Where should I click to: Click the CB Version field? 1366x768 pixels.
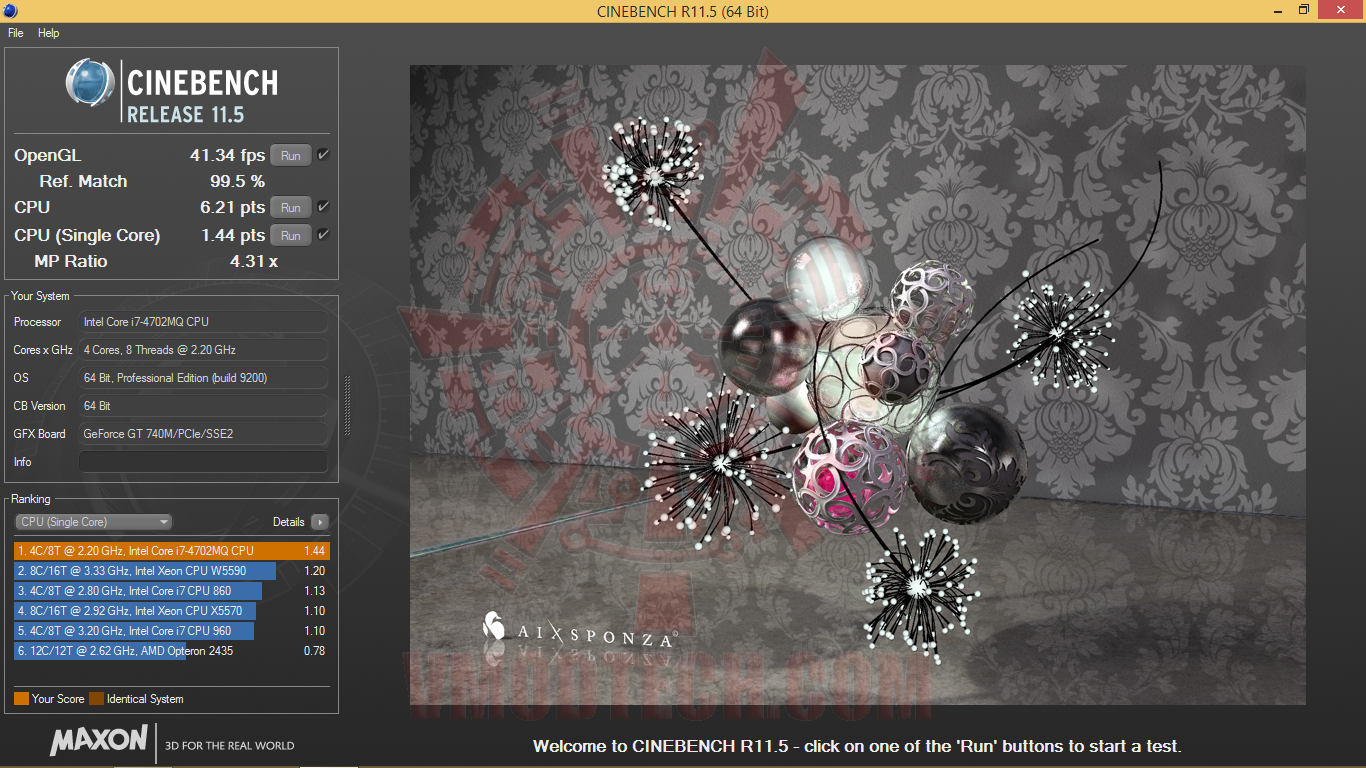[203, 406]
